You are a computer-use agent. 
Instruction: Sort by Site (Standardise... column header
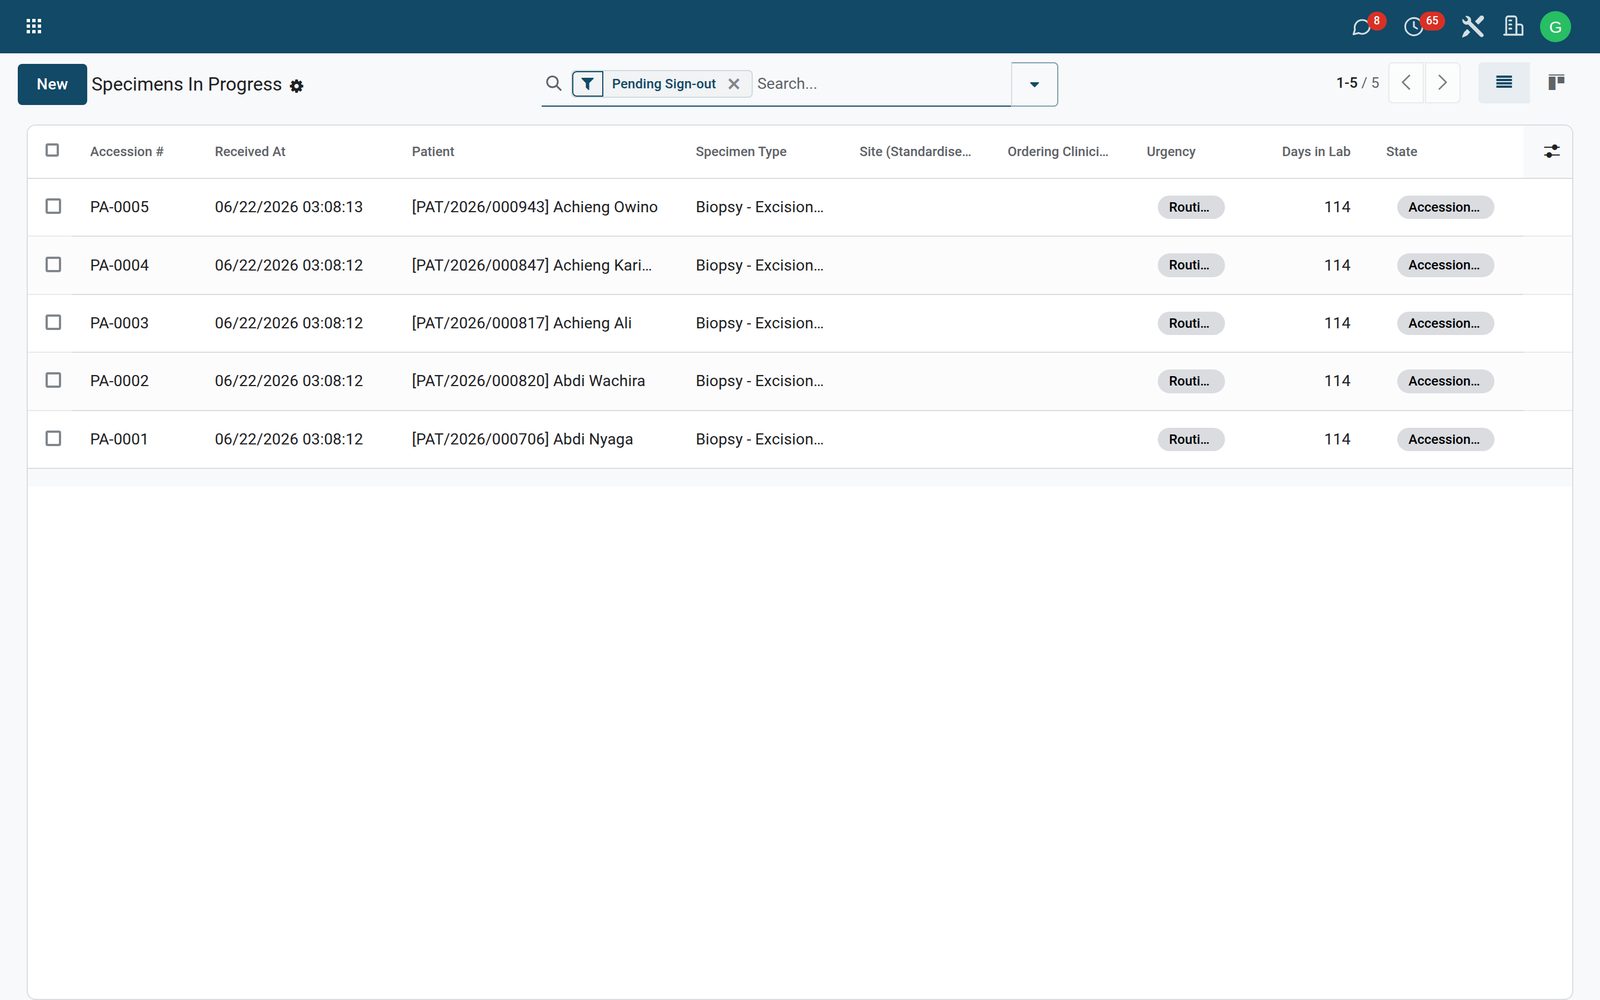915,152
